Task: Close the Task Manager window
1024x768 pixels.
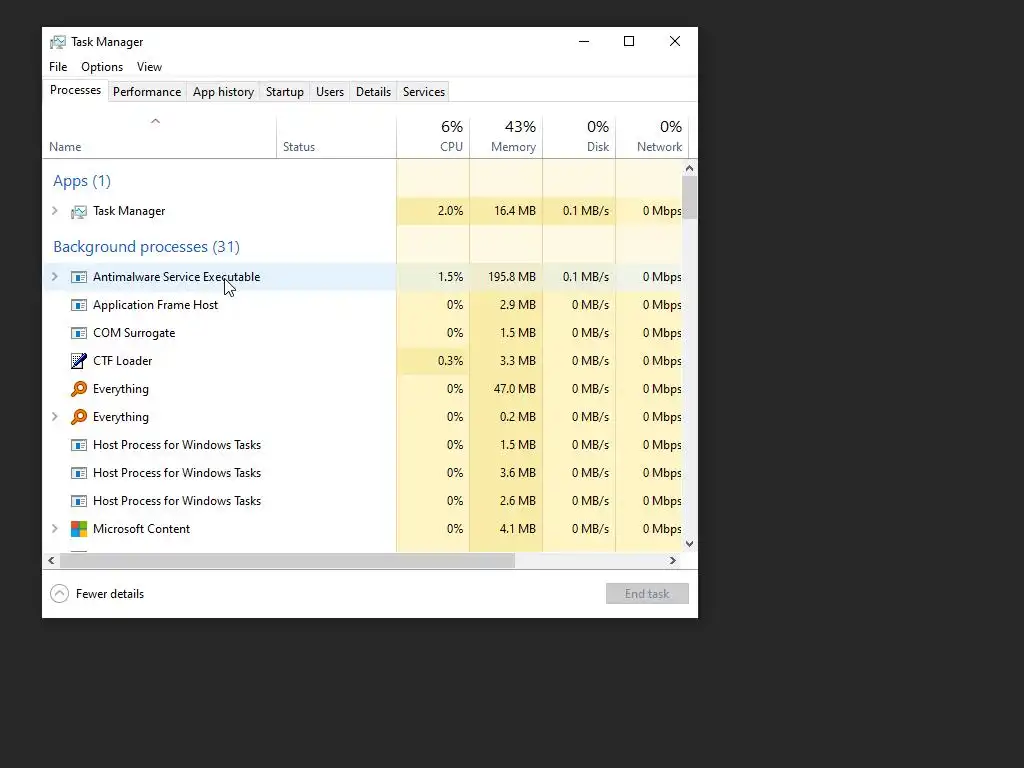Action: pos(675,41)
